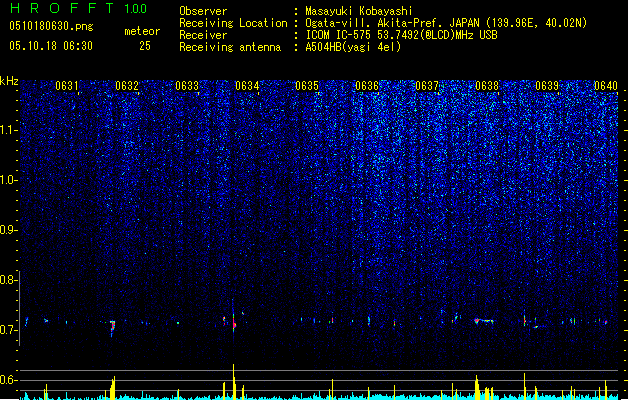The height and width of the screenshot is (400, 629).
Task: Click the 0.8 frequency axis label
Action: click(x=7, y=280)
